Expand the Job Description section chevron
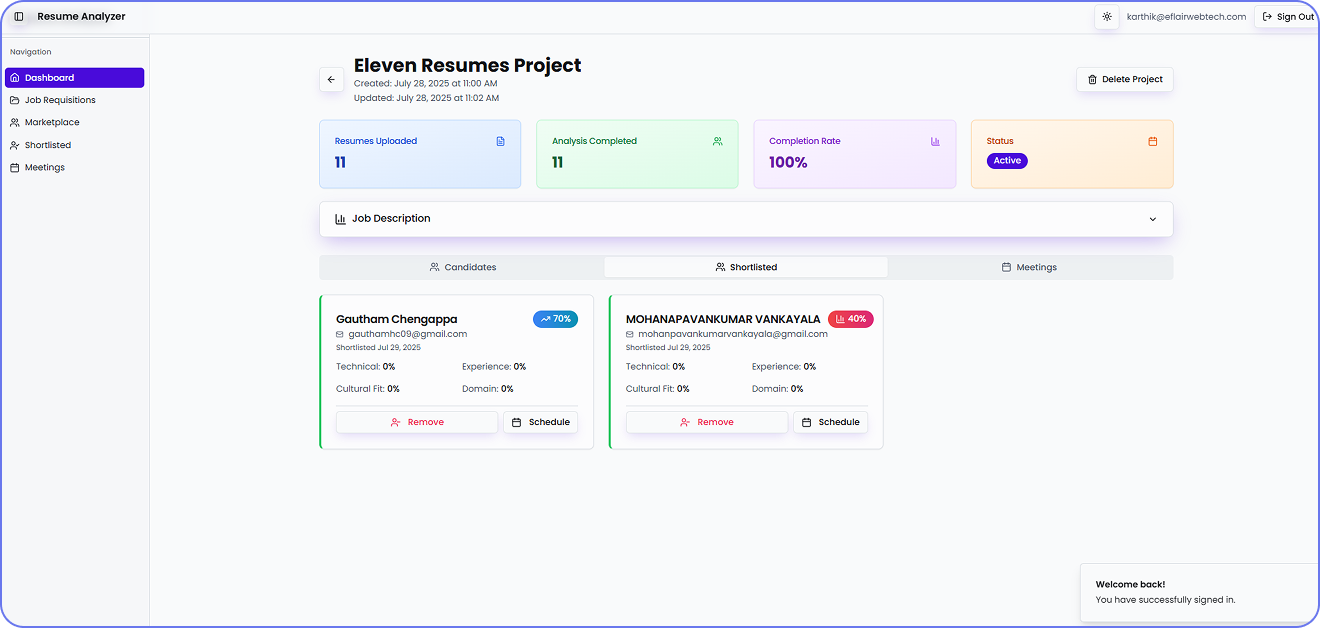The image size is (1320, 628). 1152,219
